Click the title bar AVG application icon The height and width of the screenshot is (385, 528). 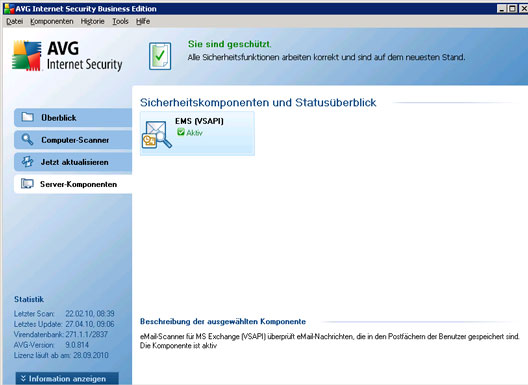click(x=9, y=8)
